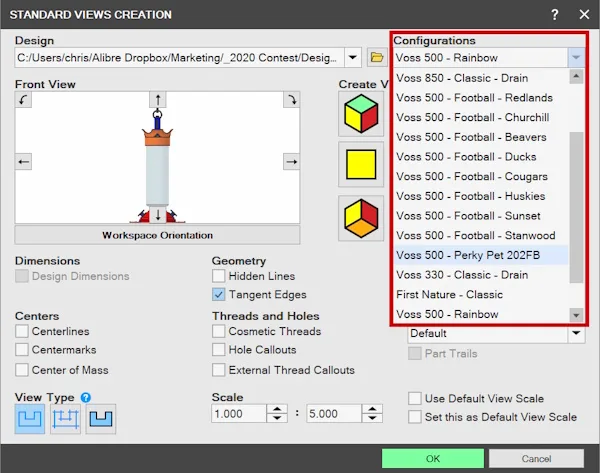Click the Cancel button

(x=536, y=458)
